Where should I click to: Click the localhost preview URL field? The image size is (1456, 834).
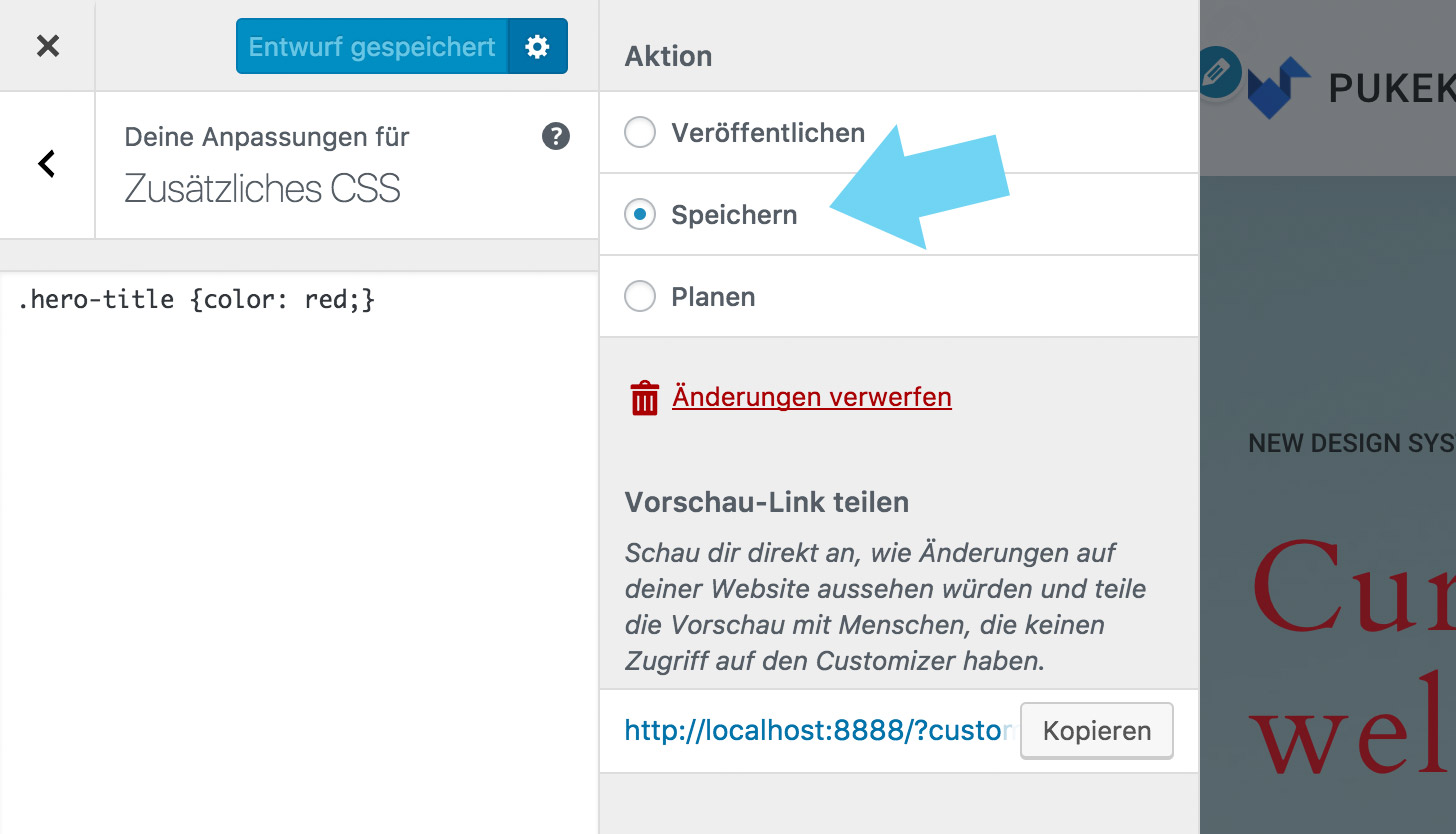click(818, 731)
